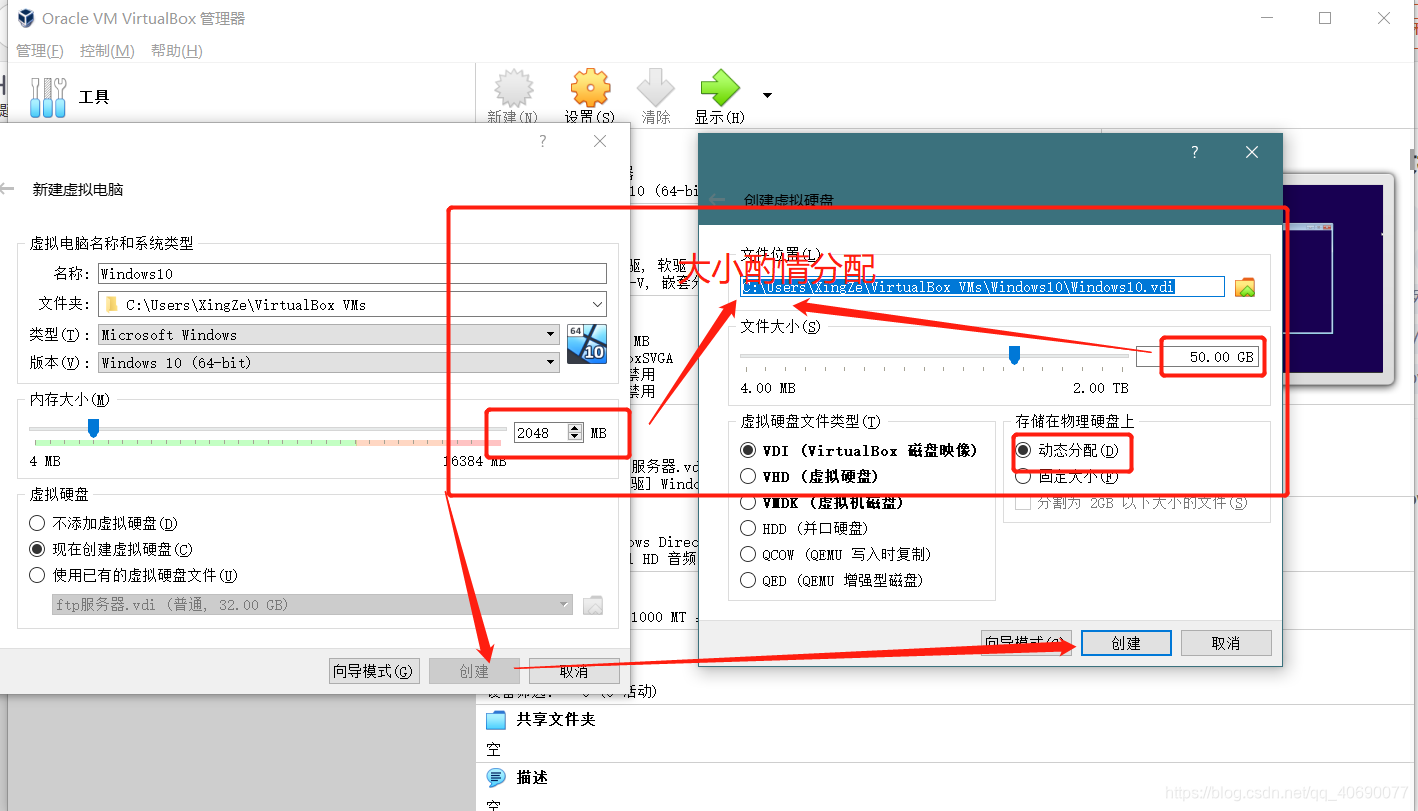Click the 创建 button in 创建虚拟硬盘 dialog
Screen dimensions: 1418x811
[x=1126, y=643]
